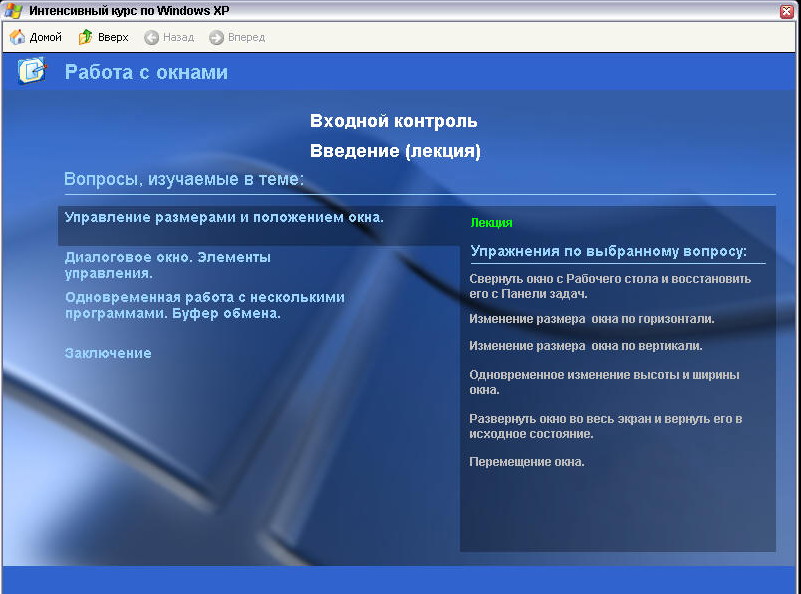The width and height of the screenshot is (801, 594).
Task: Open the green Лекция link
Action: click(491, 223)
